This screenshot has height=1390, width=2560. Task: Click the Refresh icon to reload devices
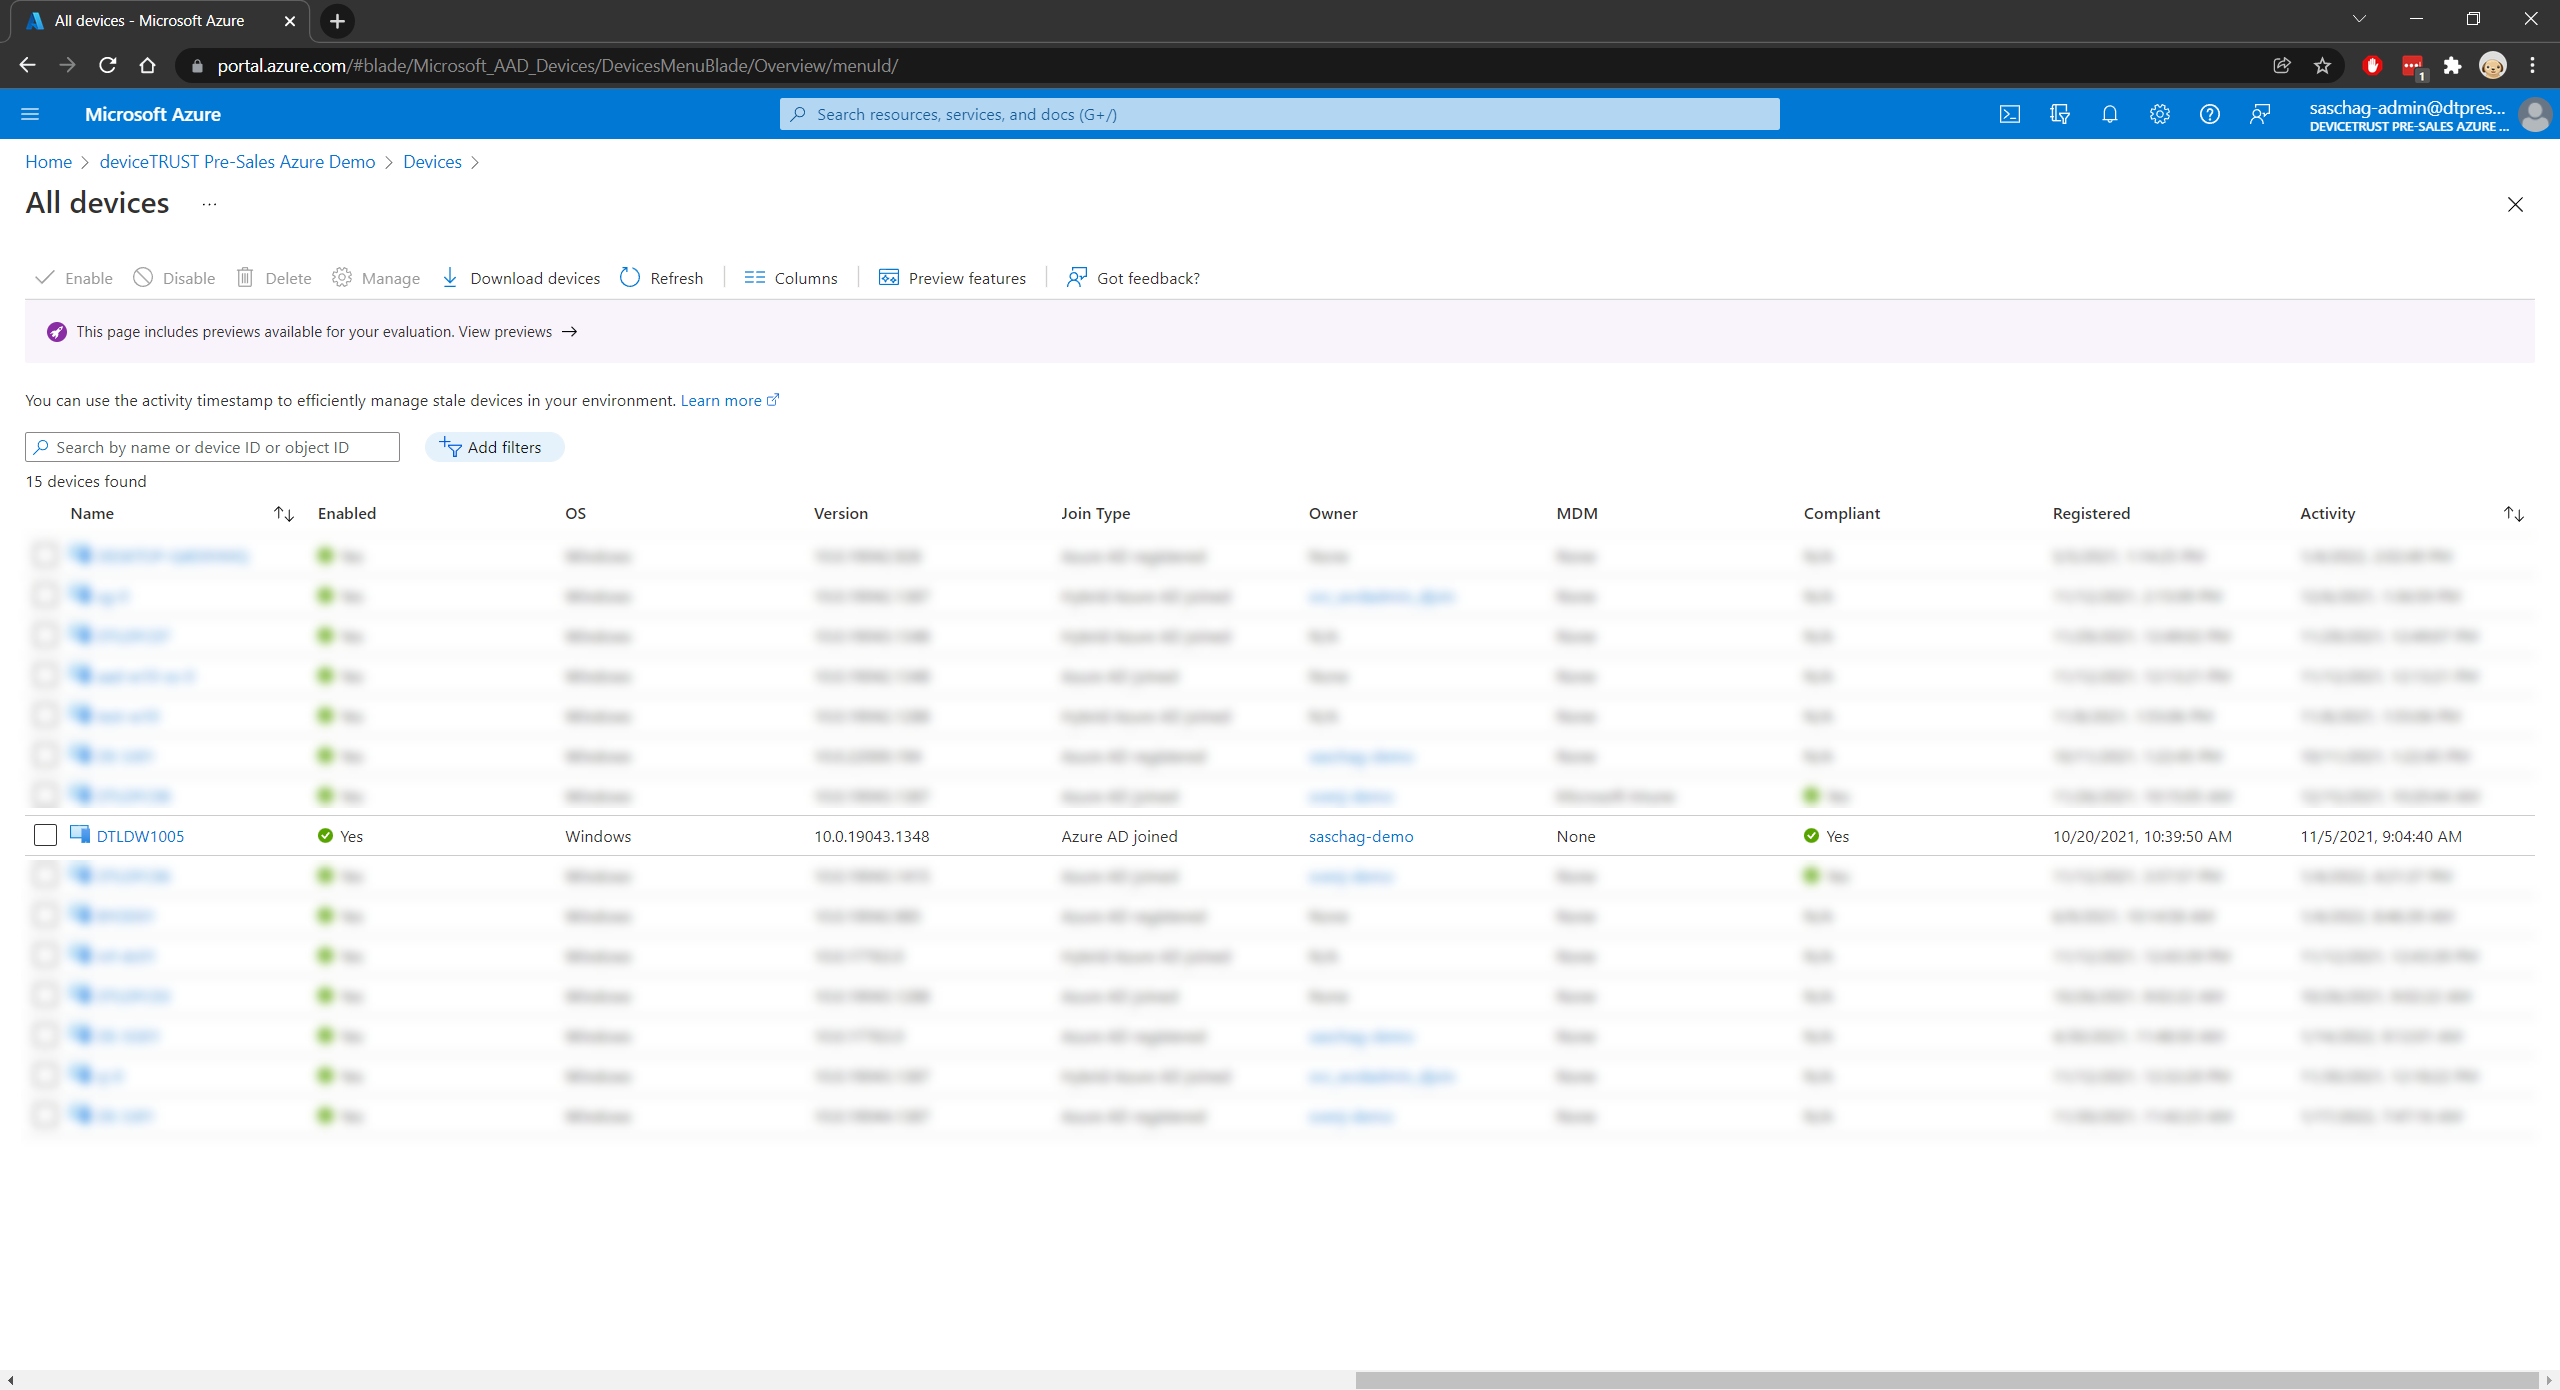click(629, 278)
